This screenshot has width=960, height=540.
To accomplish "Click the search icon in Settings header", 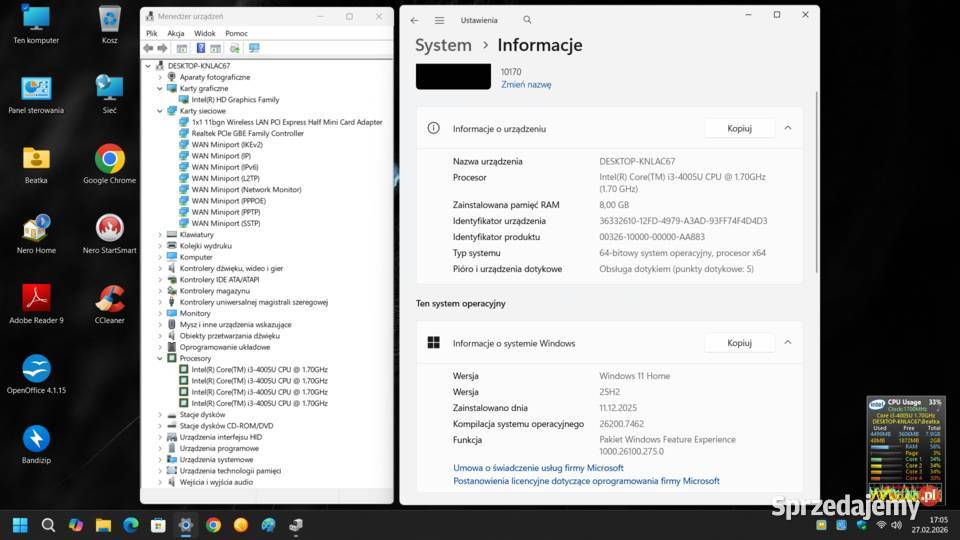I will point(527,20).
